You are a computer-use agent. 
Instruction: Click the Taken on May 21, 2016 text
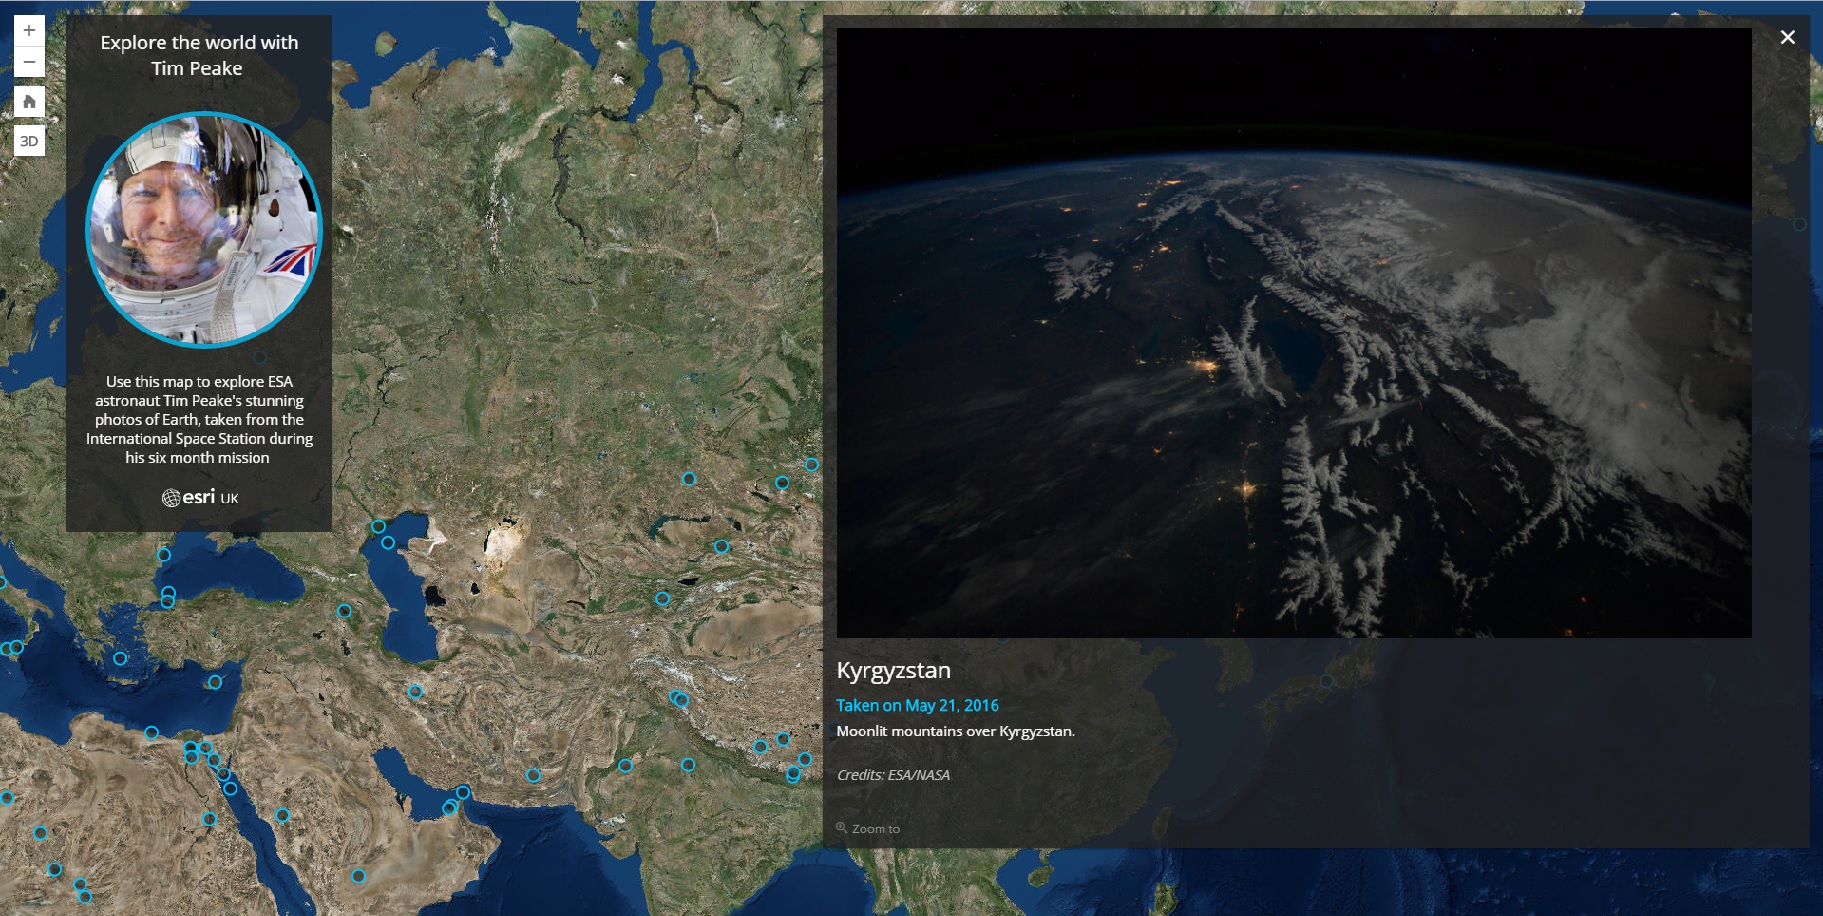917,705
